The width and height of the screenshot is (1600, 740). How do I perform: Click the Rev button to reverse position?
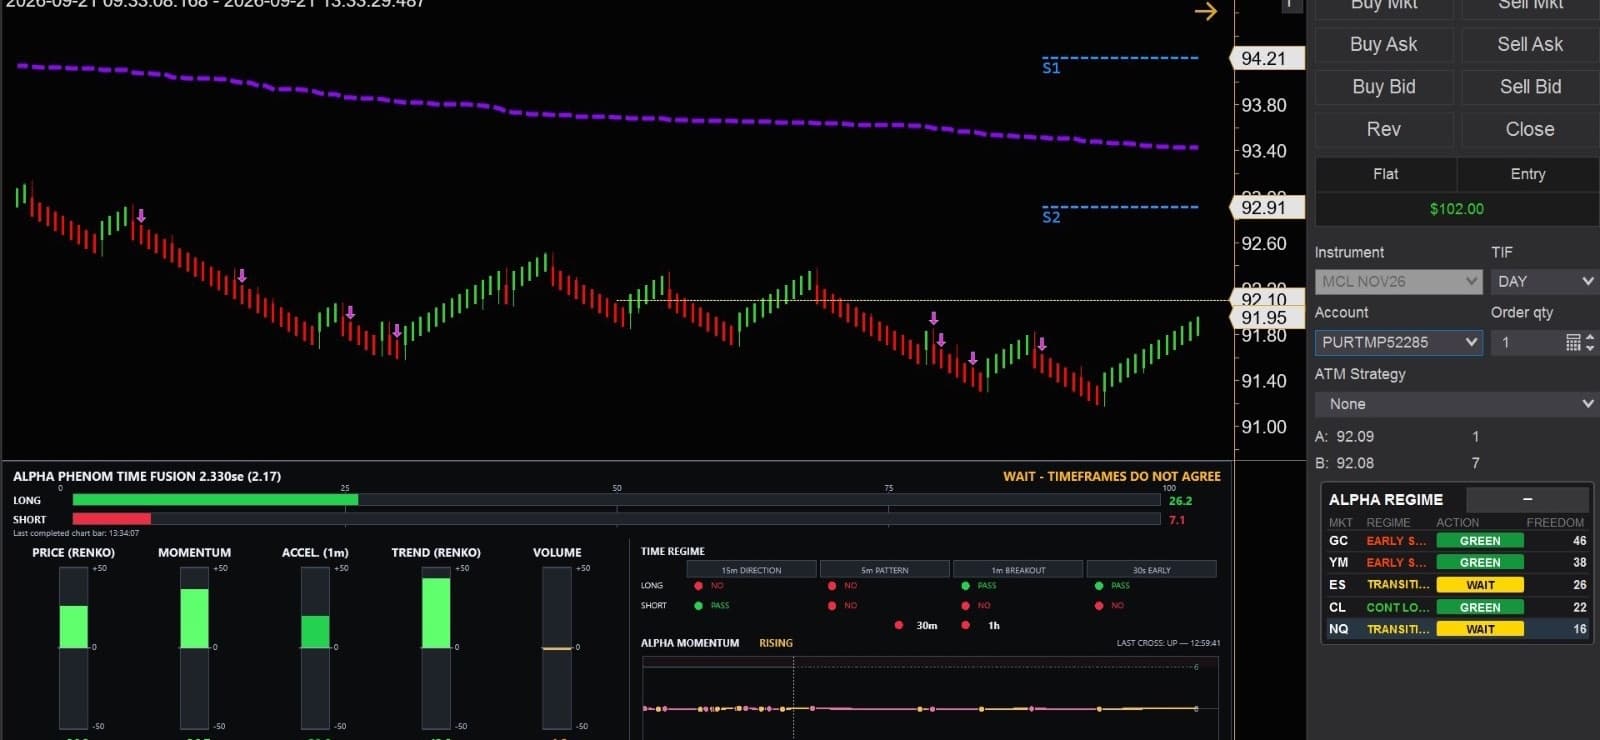pos(1383,129)
